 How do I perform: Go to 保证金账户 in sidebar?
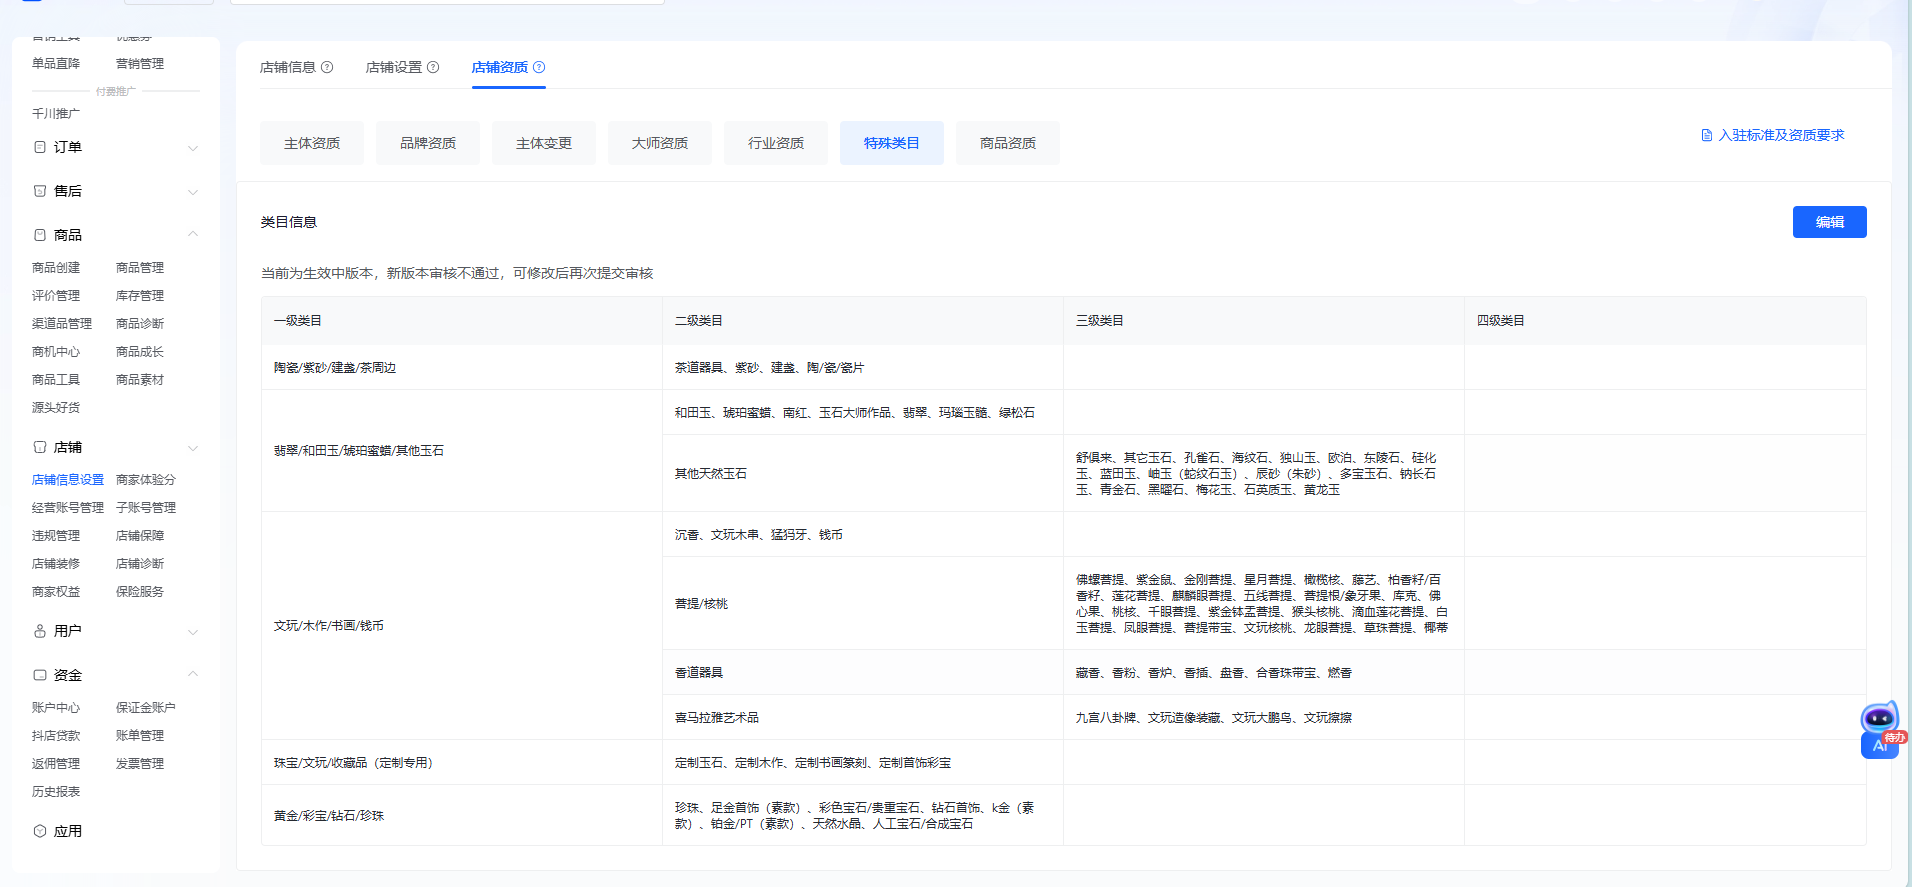pyautogui.click(x=146, y=708)
